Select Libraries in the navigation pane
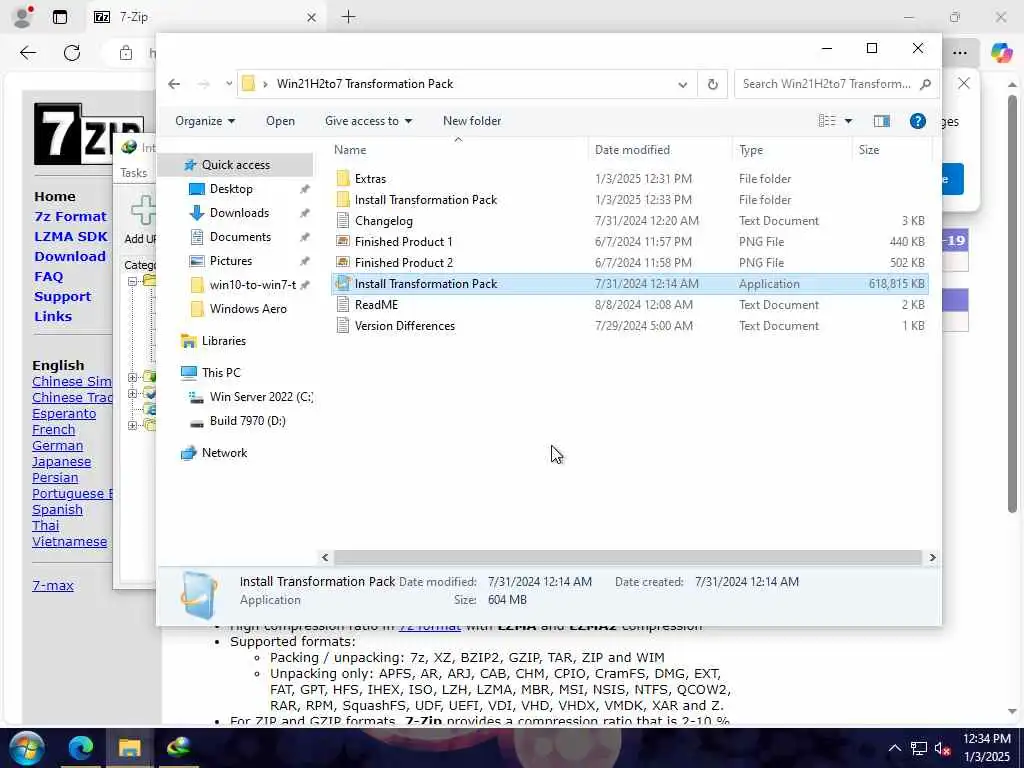 pyautogui.click(x=223, y=341)
